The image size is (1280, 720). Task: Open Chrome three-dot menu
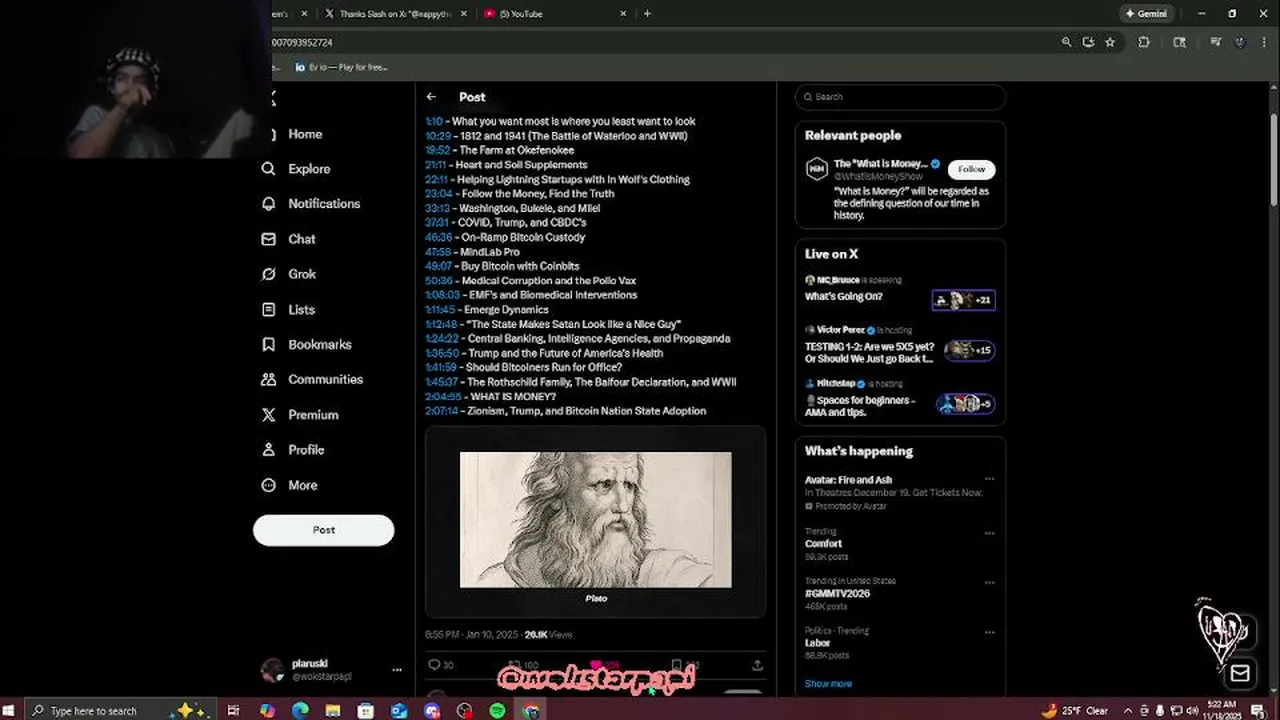1265,43
